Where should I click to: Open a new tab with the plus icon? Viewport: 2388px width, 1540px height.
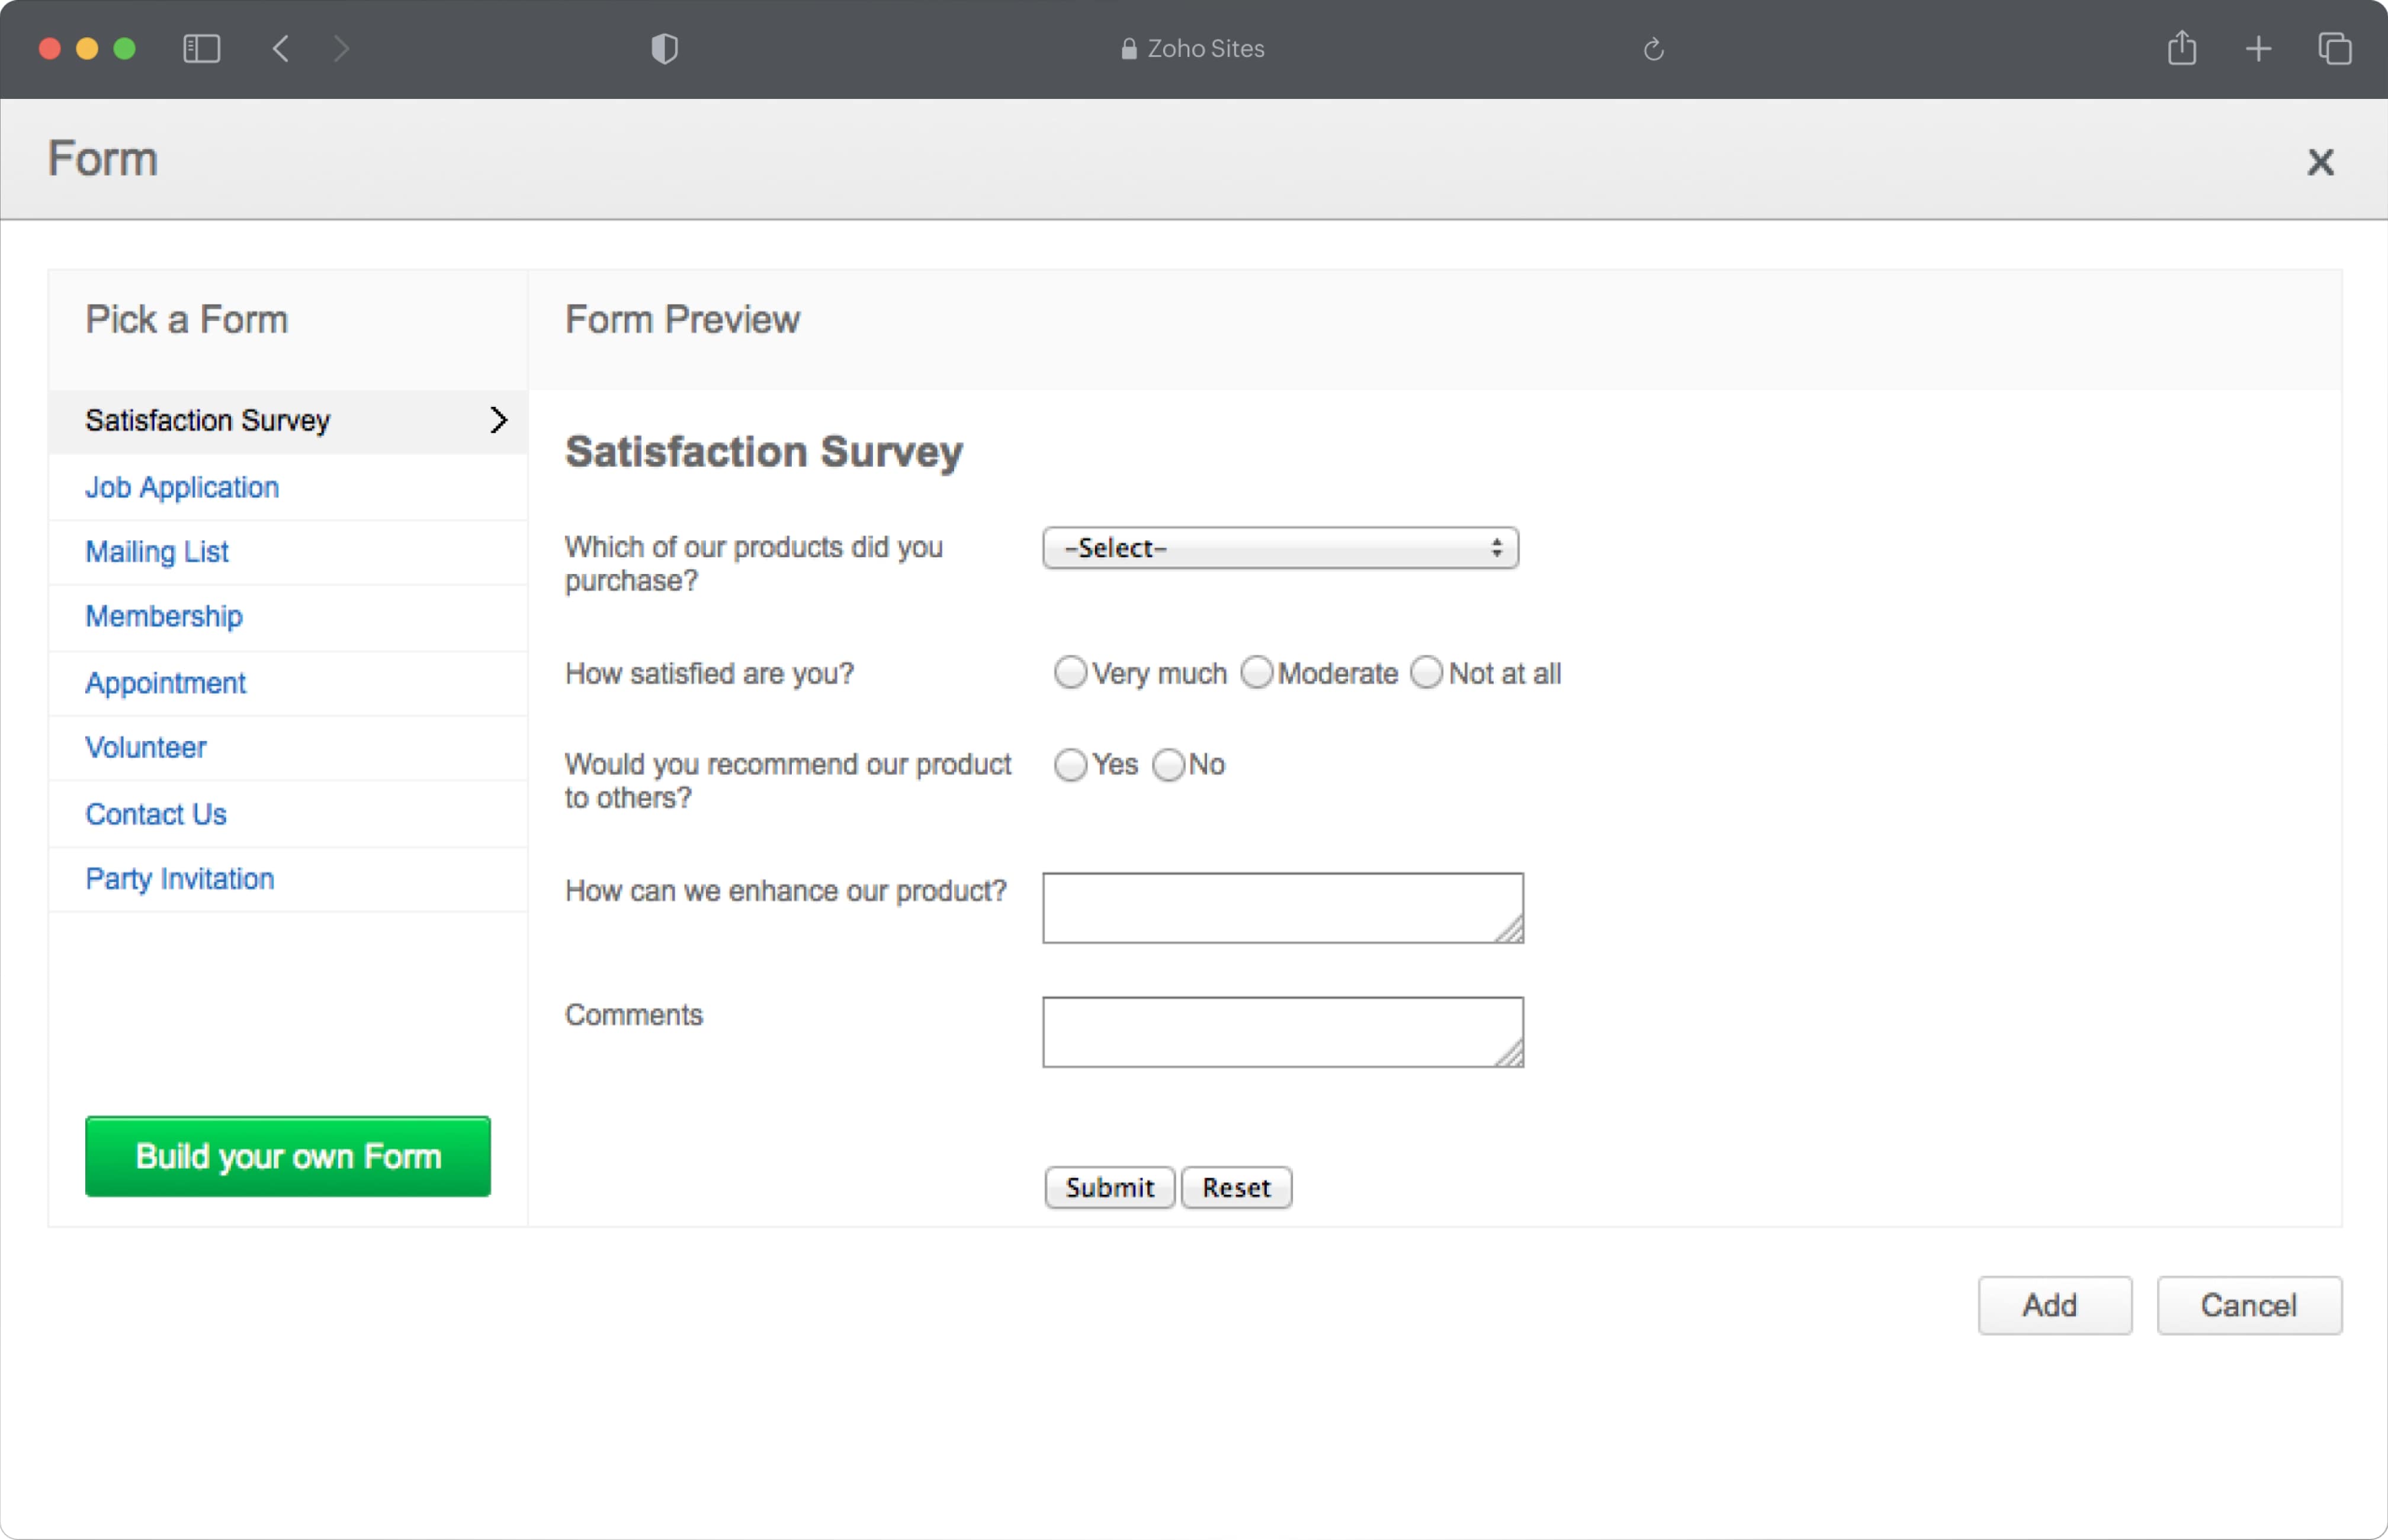click(2258, 48)
